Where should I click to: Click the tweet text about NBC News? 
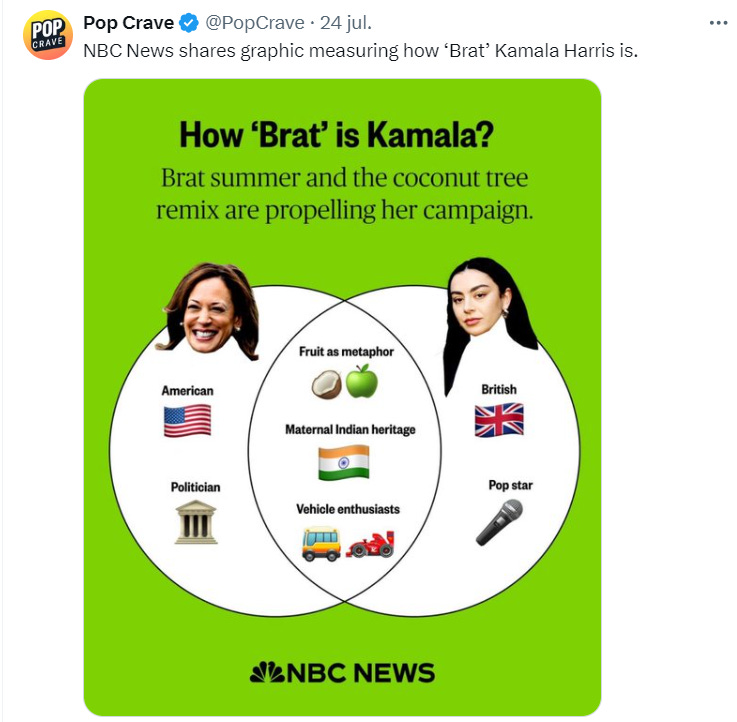coord(361,51)
